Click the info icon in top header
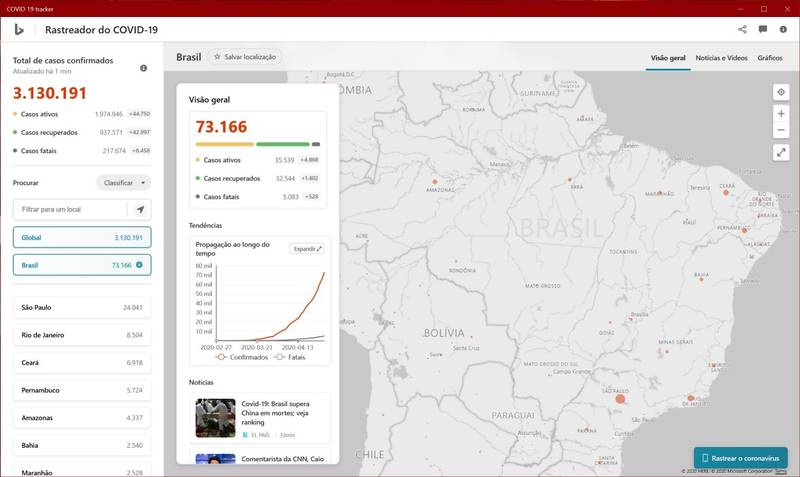800x477 pixels. click(x=783, y=29)
